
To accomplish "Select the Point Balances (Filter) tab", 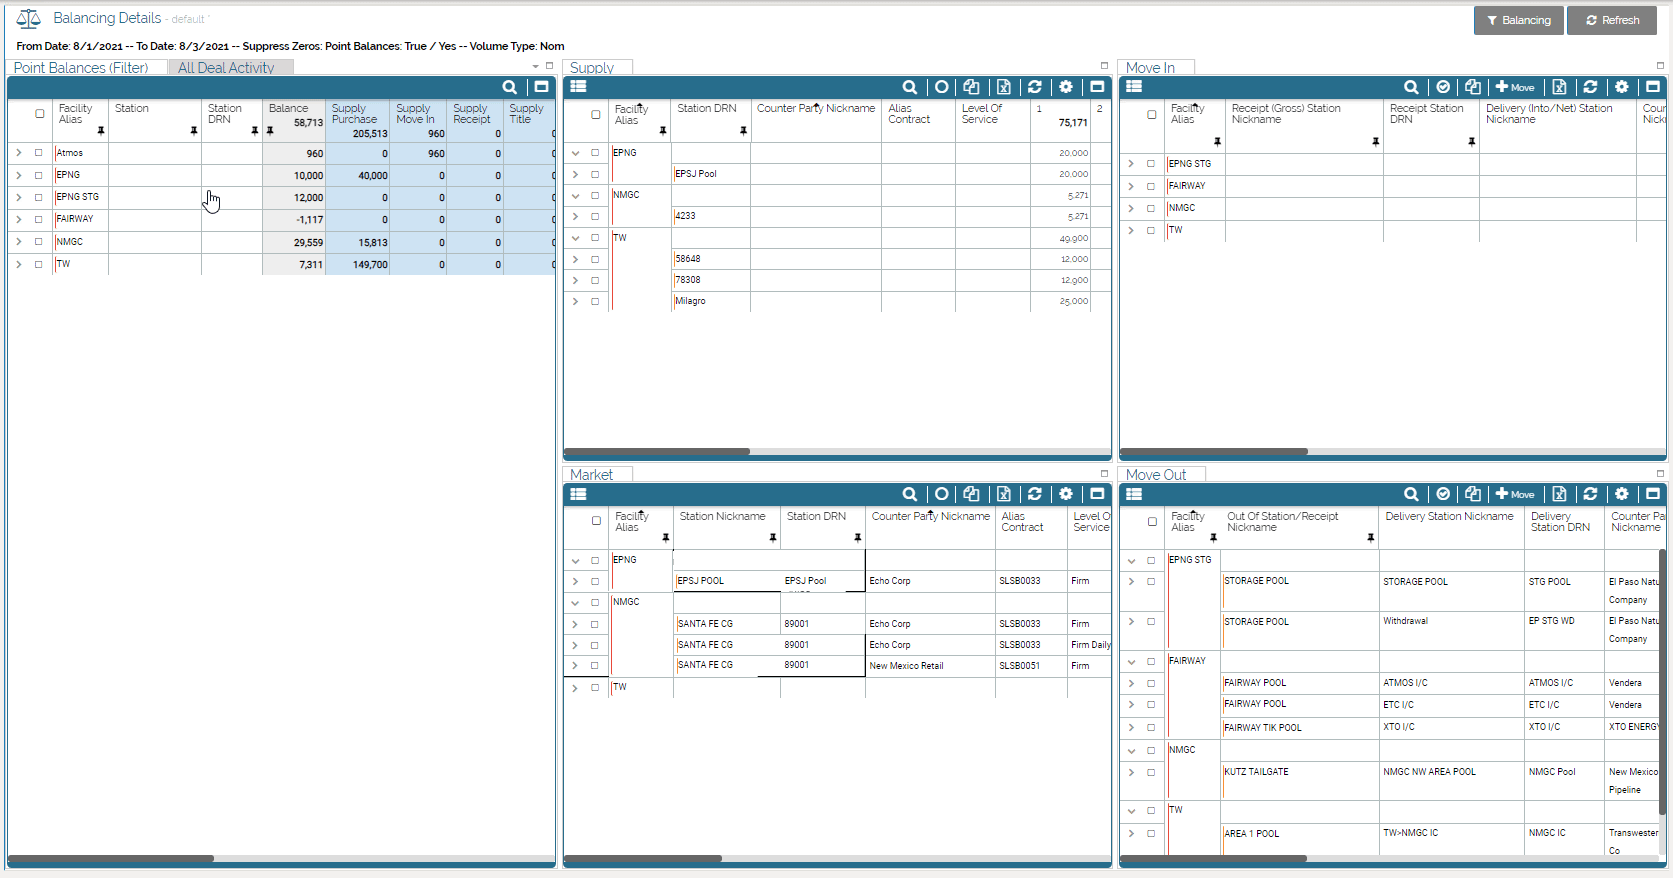I will click(81, 68).
